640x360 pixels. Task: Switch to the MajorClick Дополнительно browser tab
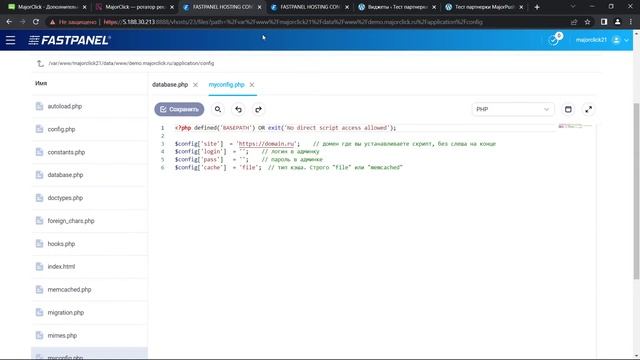coord(47,7)
